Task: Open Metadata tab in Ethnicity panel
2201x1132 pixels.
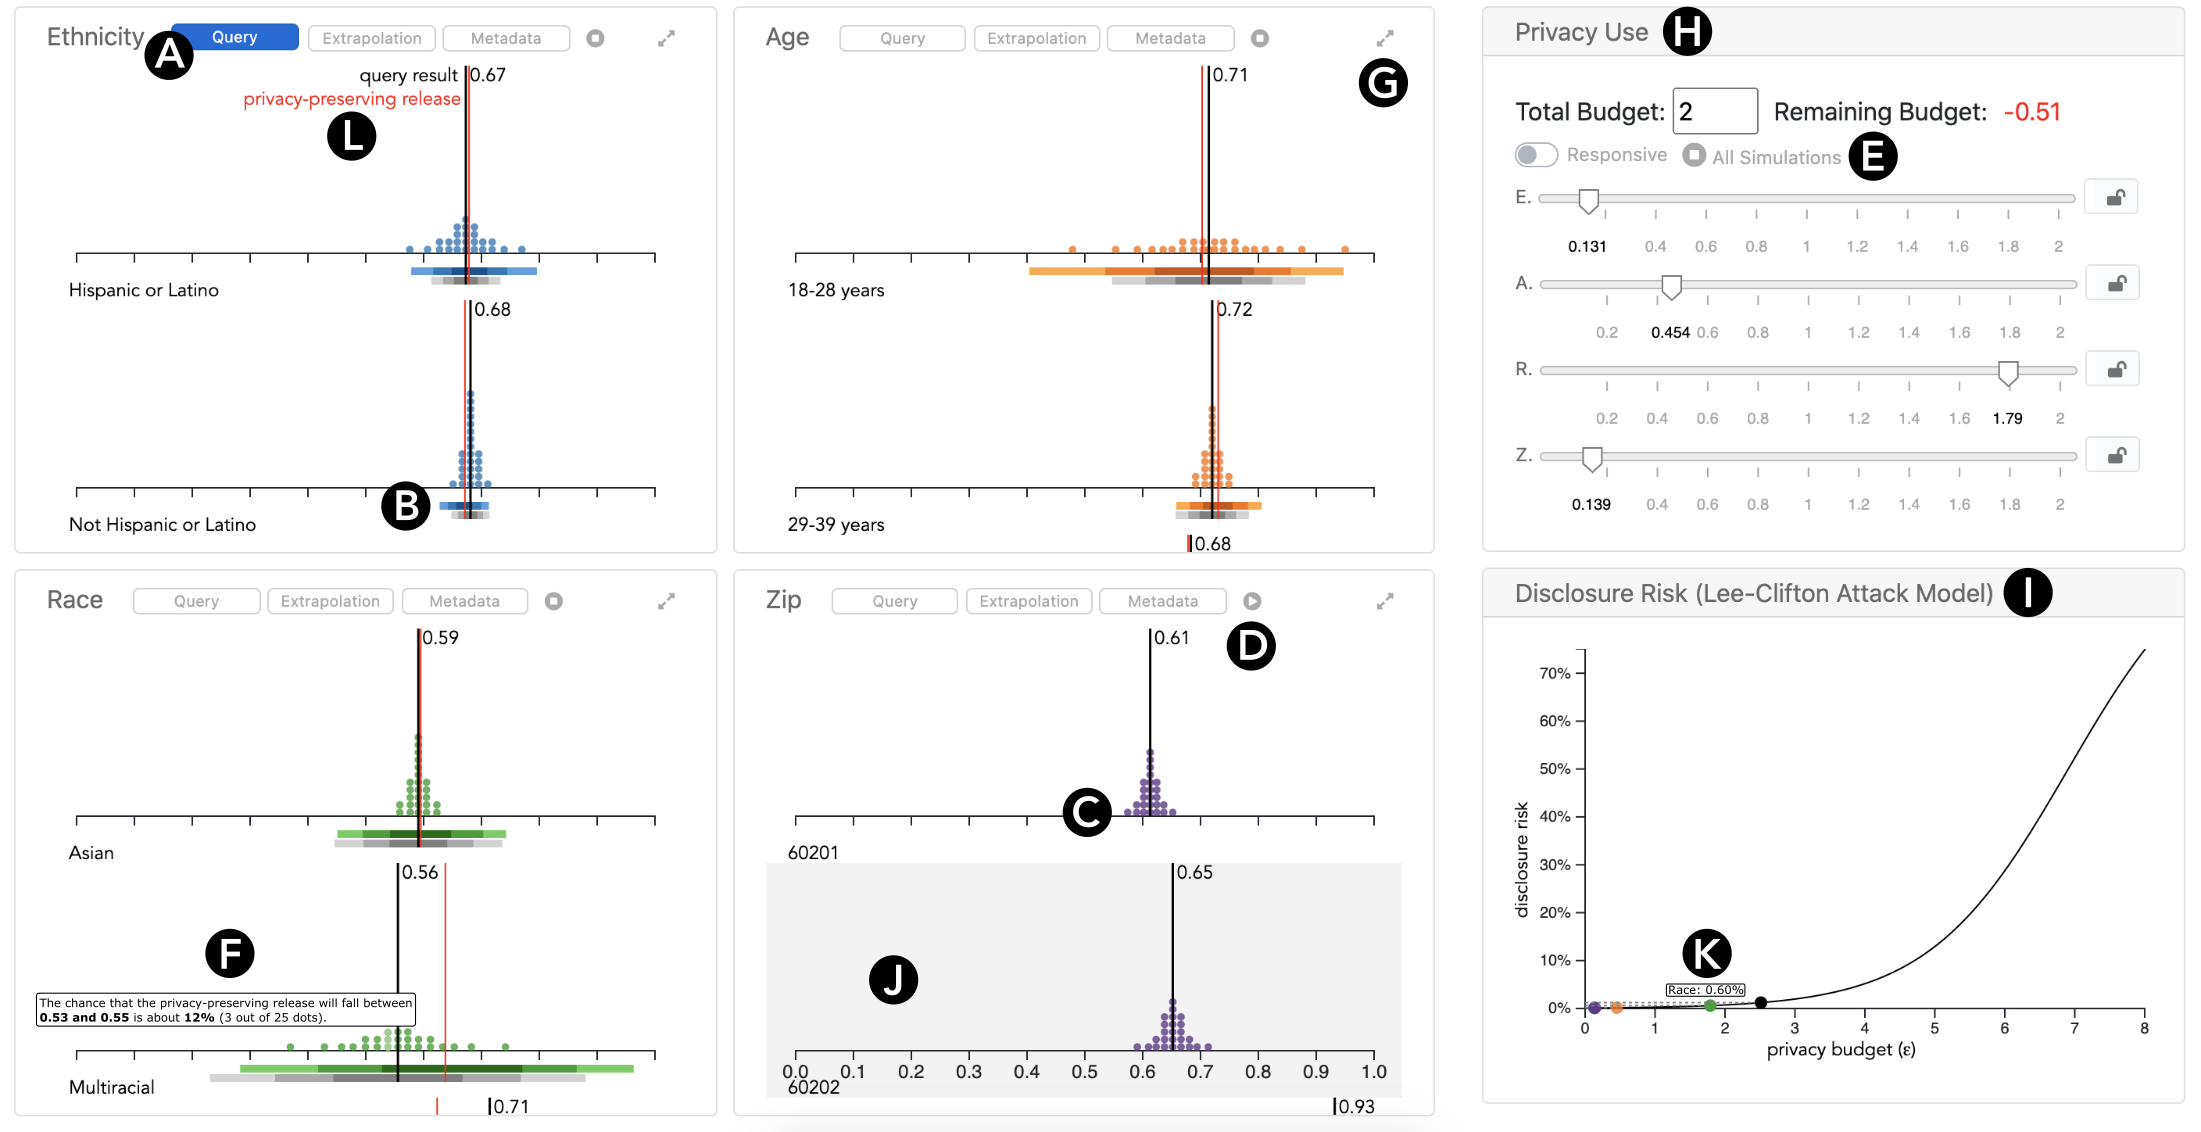Action: 506,38
